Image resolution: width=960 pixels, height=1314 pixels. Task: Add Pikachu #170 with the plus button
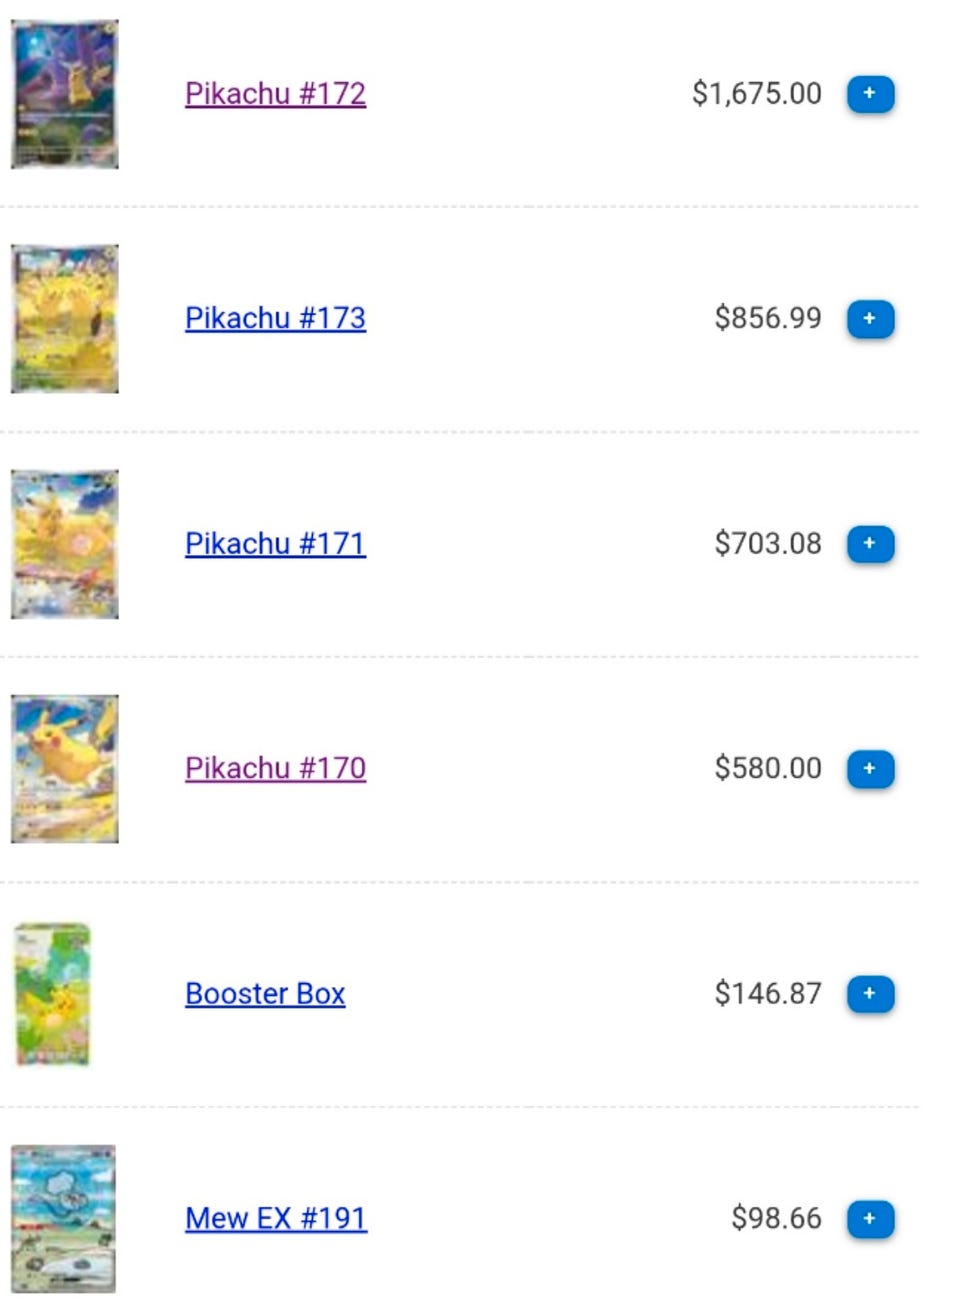(x=870, y=769)
